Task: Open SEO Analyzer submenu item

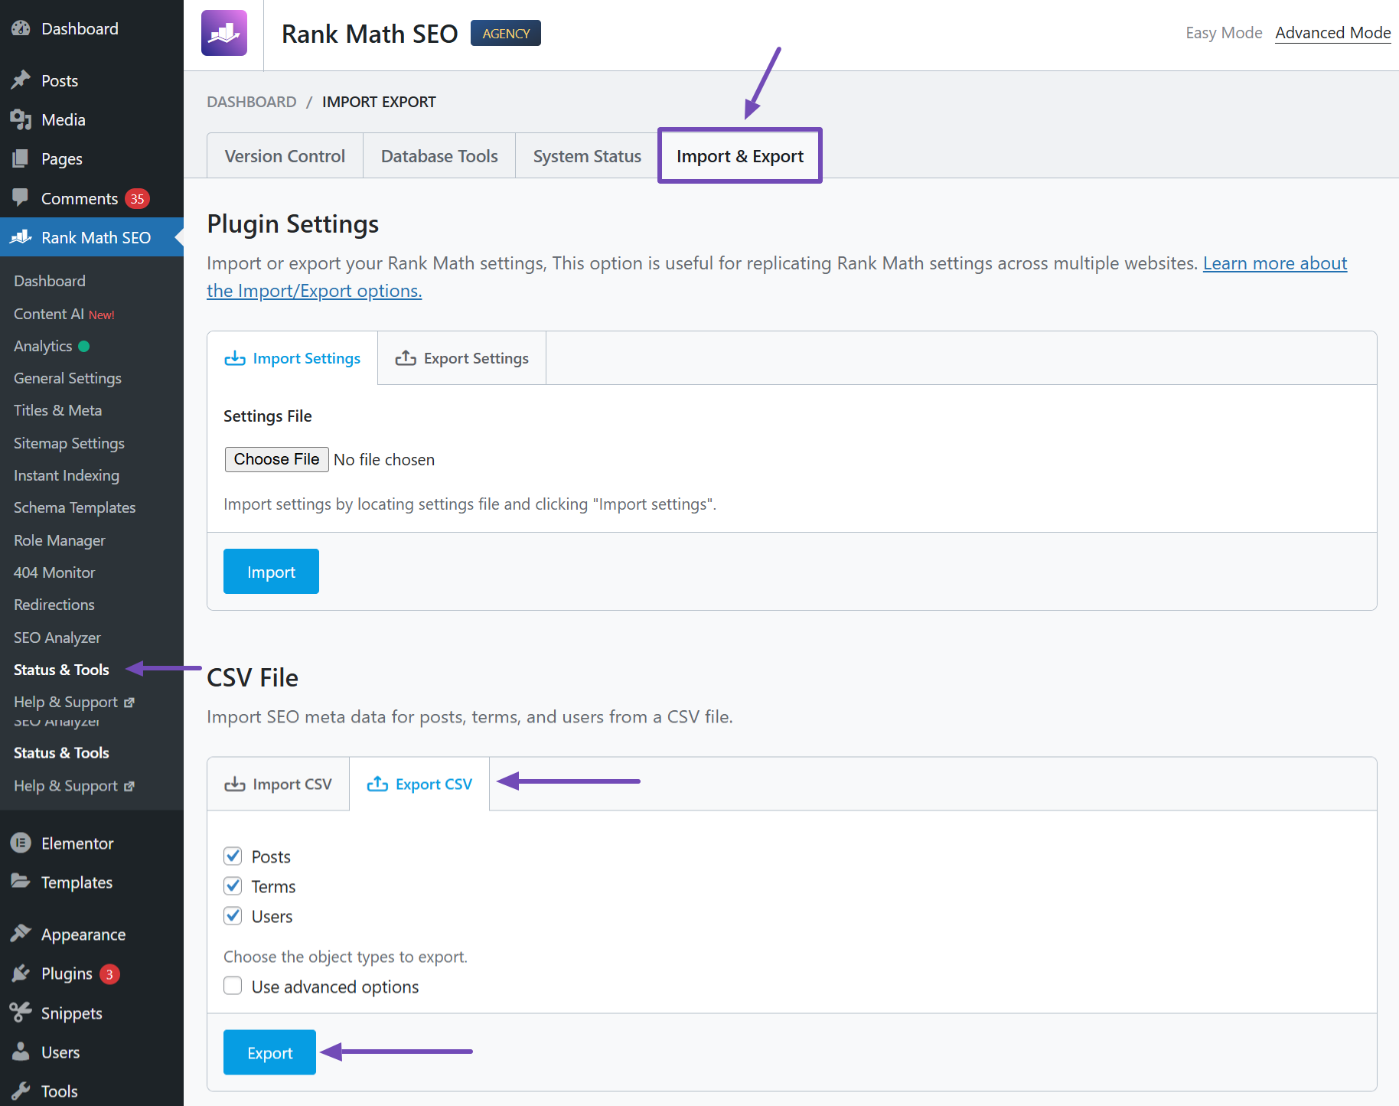Action: click(x=57, y=638)
